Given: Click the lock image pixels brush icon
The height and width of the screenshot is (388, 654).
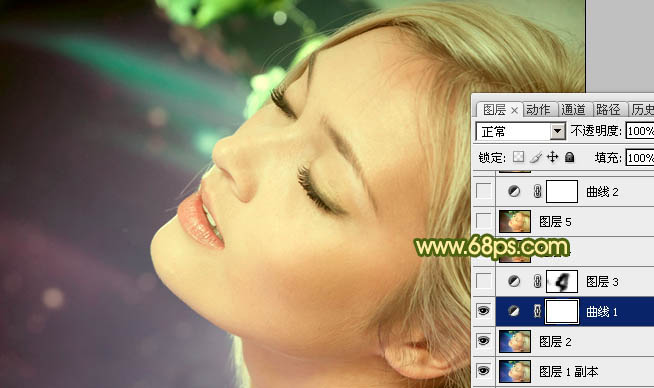Looking at the screenshot, I should pos(536,157).
